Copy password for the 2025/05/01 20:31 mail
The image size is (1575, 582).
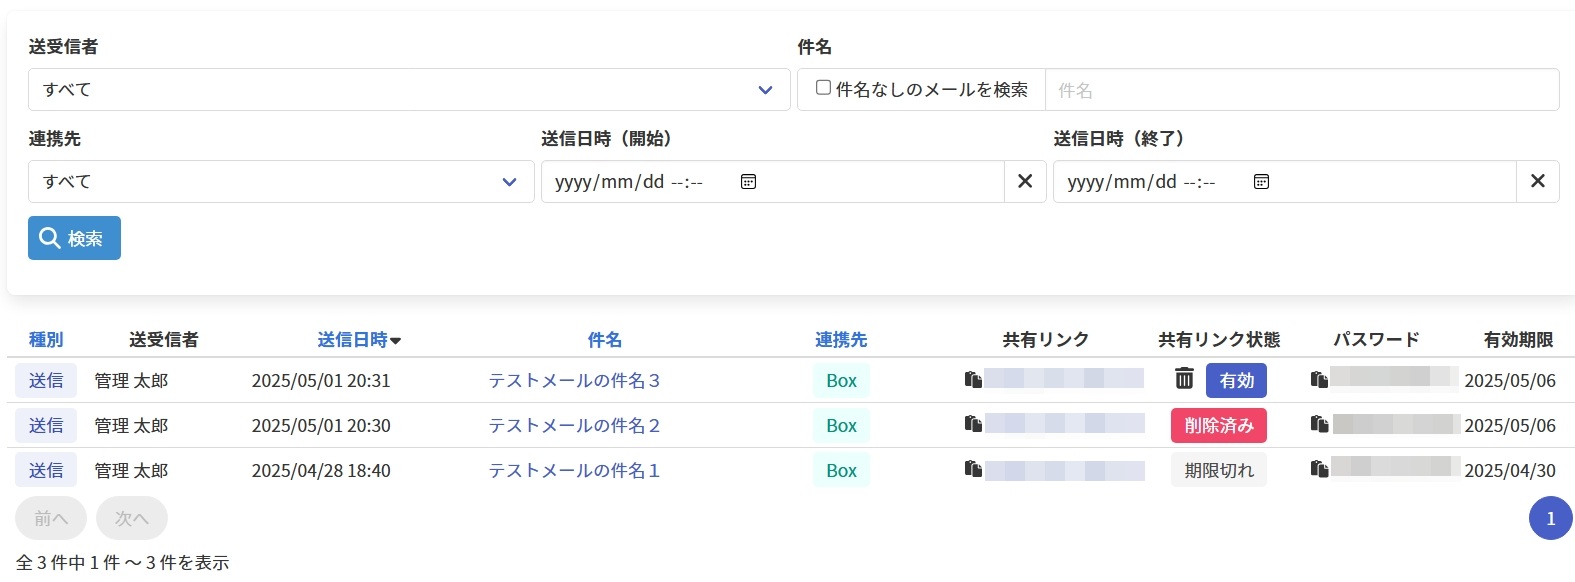1319,379
